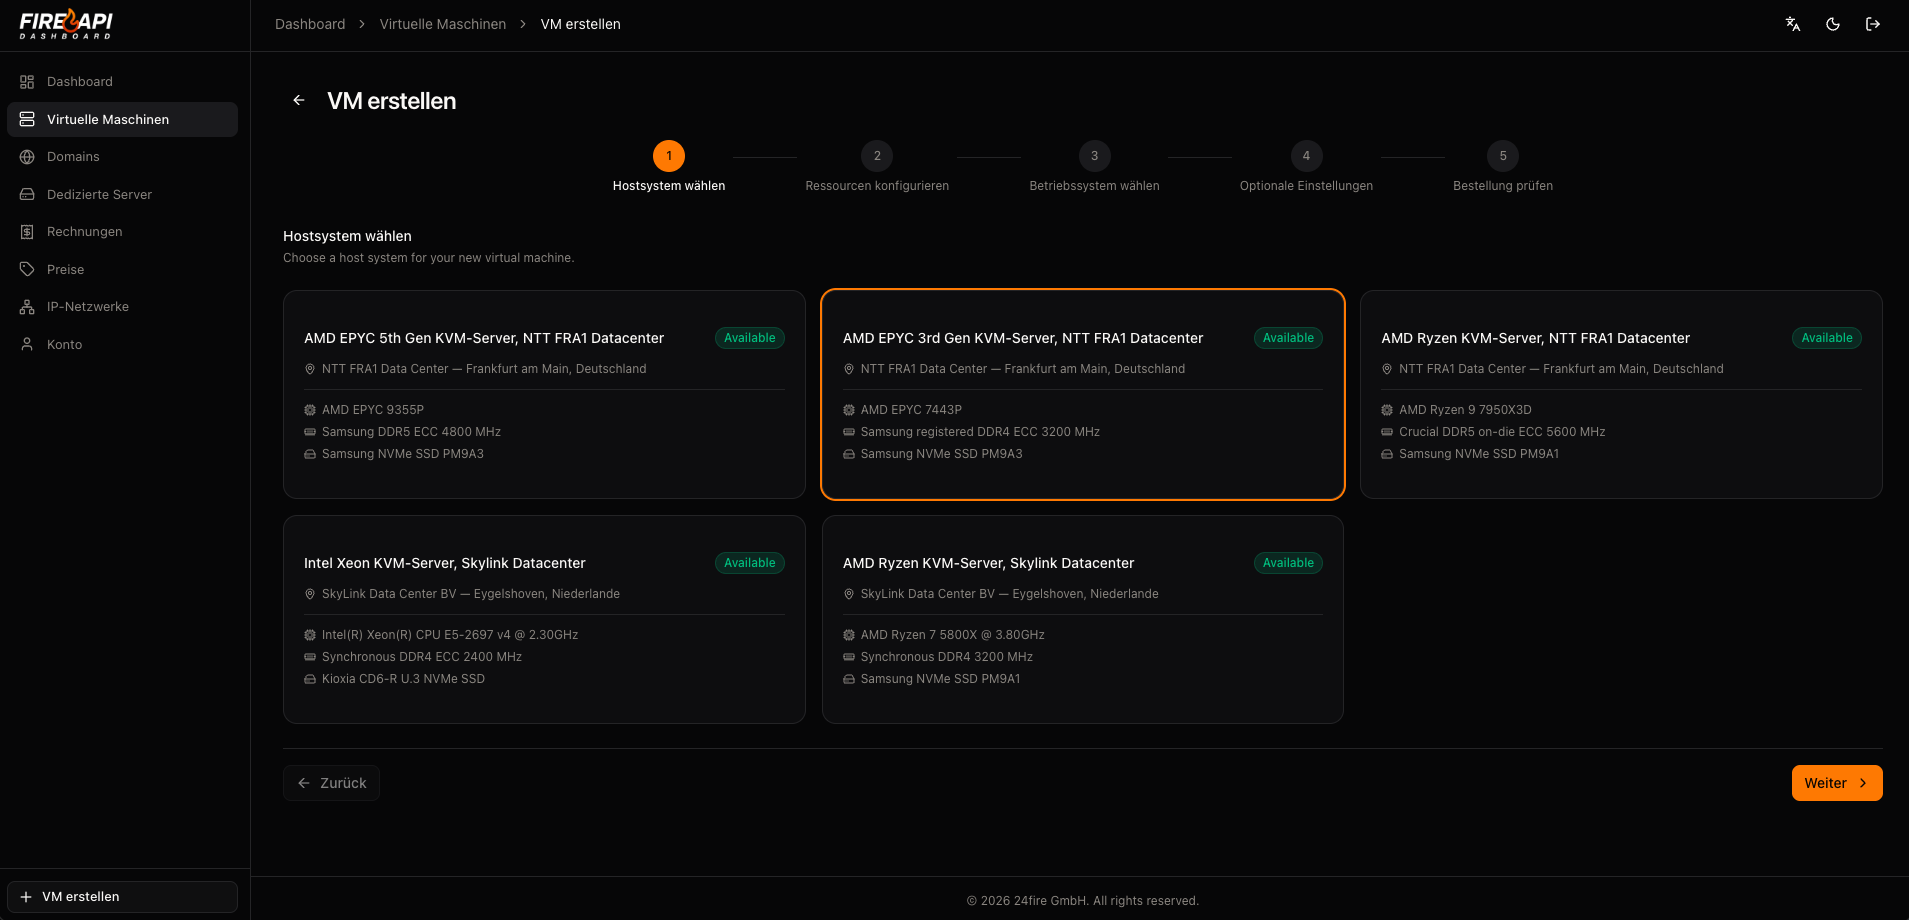Click location pin icon on EPYC 5th Gen card
Viewport: 1909px width, 920px height.
pyautogui.click(x=310, y=369)
